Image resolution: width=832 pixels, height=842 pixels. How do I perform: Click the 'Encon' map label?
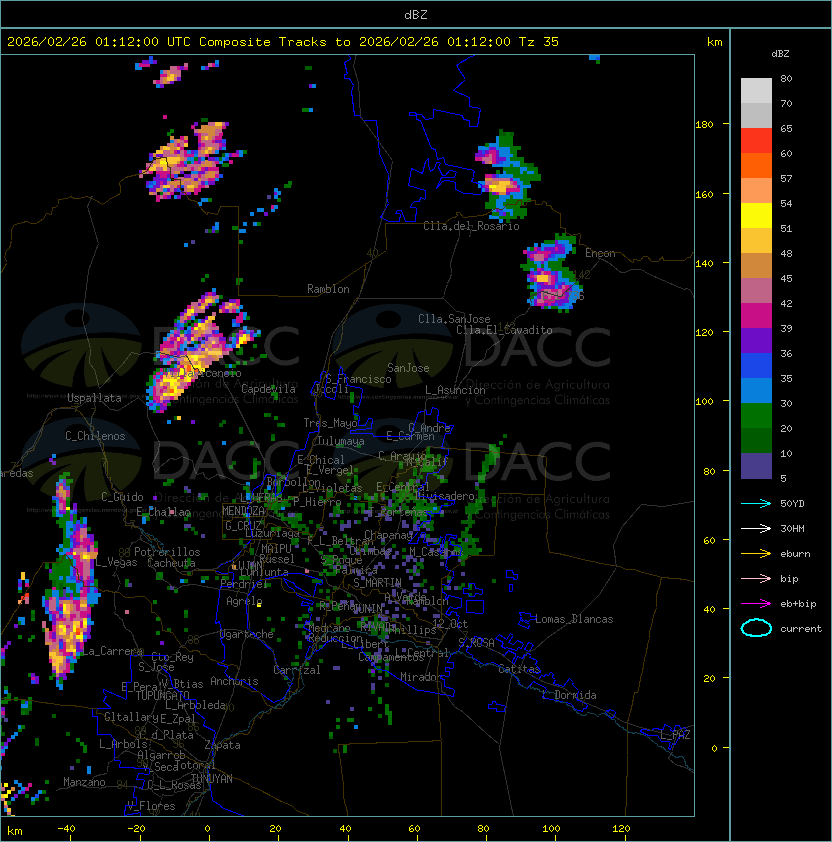coord(600,253)
